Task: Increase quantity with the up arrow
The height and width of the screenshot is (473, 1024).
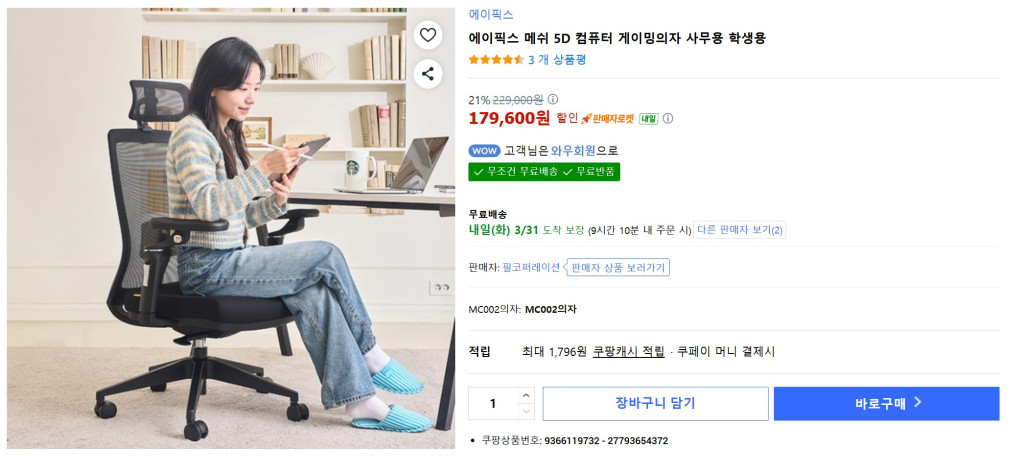Action: pos(526,395)
